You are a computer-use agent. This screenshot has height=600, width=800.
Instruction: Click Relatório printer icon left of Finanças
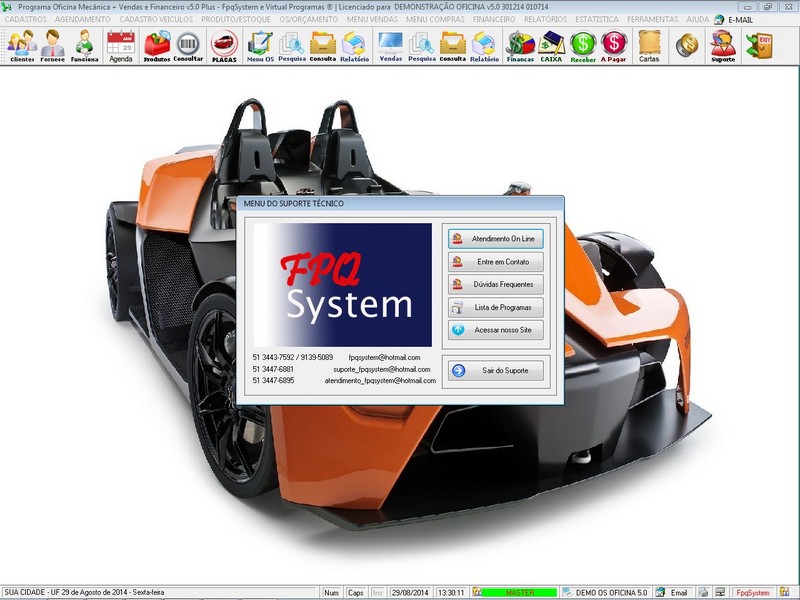click(484, 46)
